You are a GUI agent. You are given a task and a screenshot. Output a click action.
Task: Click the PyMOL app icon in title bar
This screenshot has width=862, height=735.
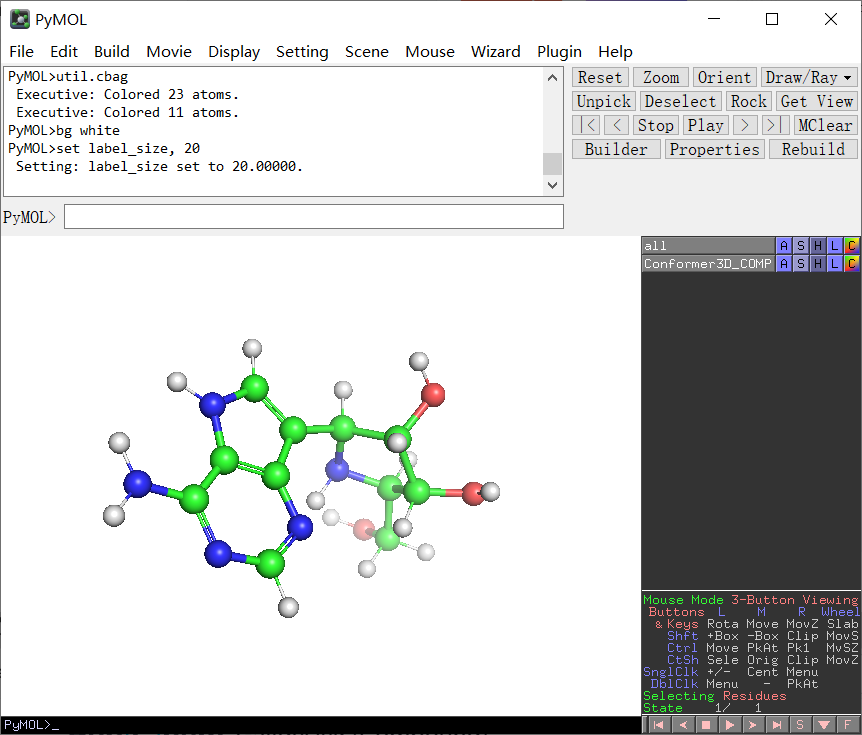point(20,20)
